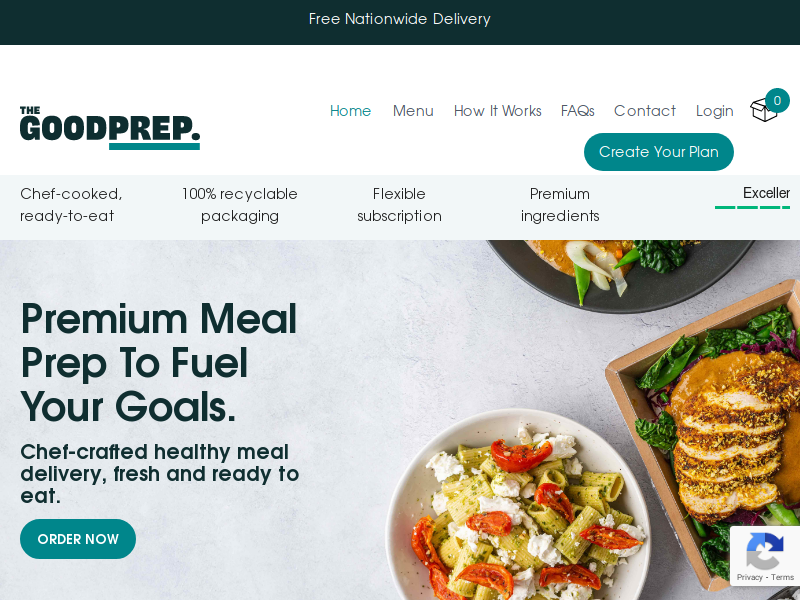Open the Menu page
This screenshot has width=800, height=600.
(x=413, y=111)
